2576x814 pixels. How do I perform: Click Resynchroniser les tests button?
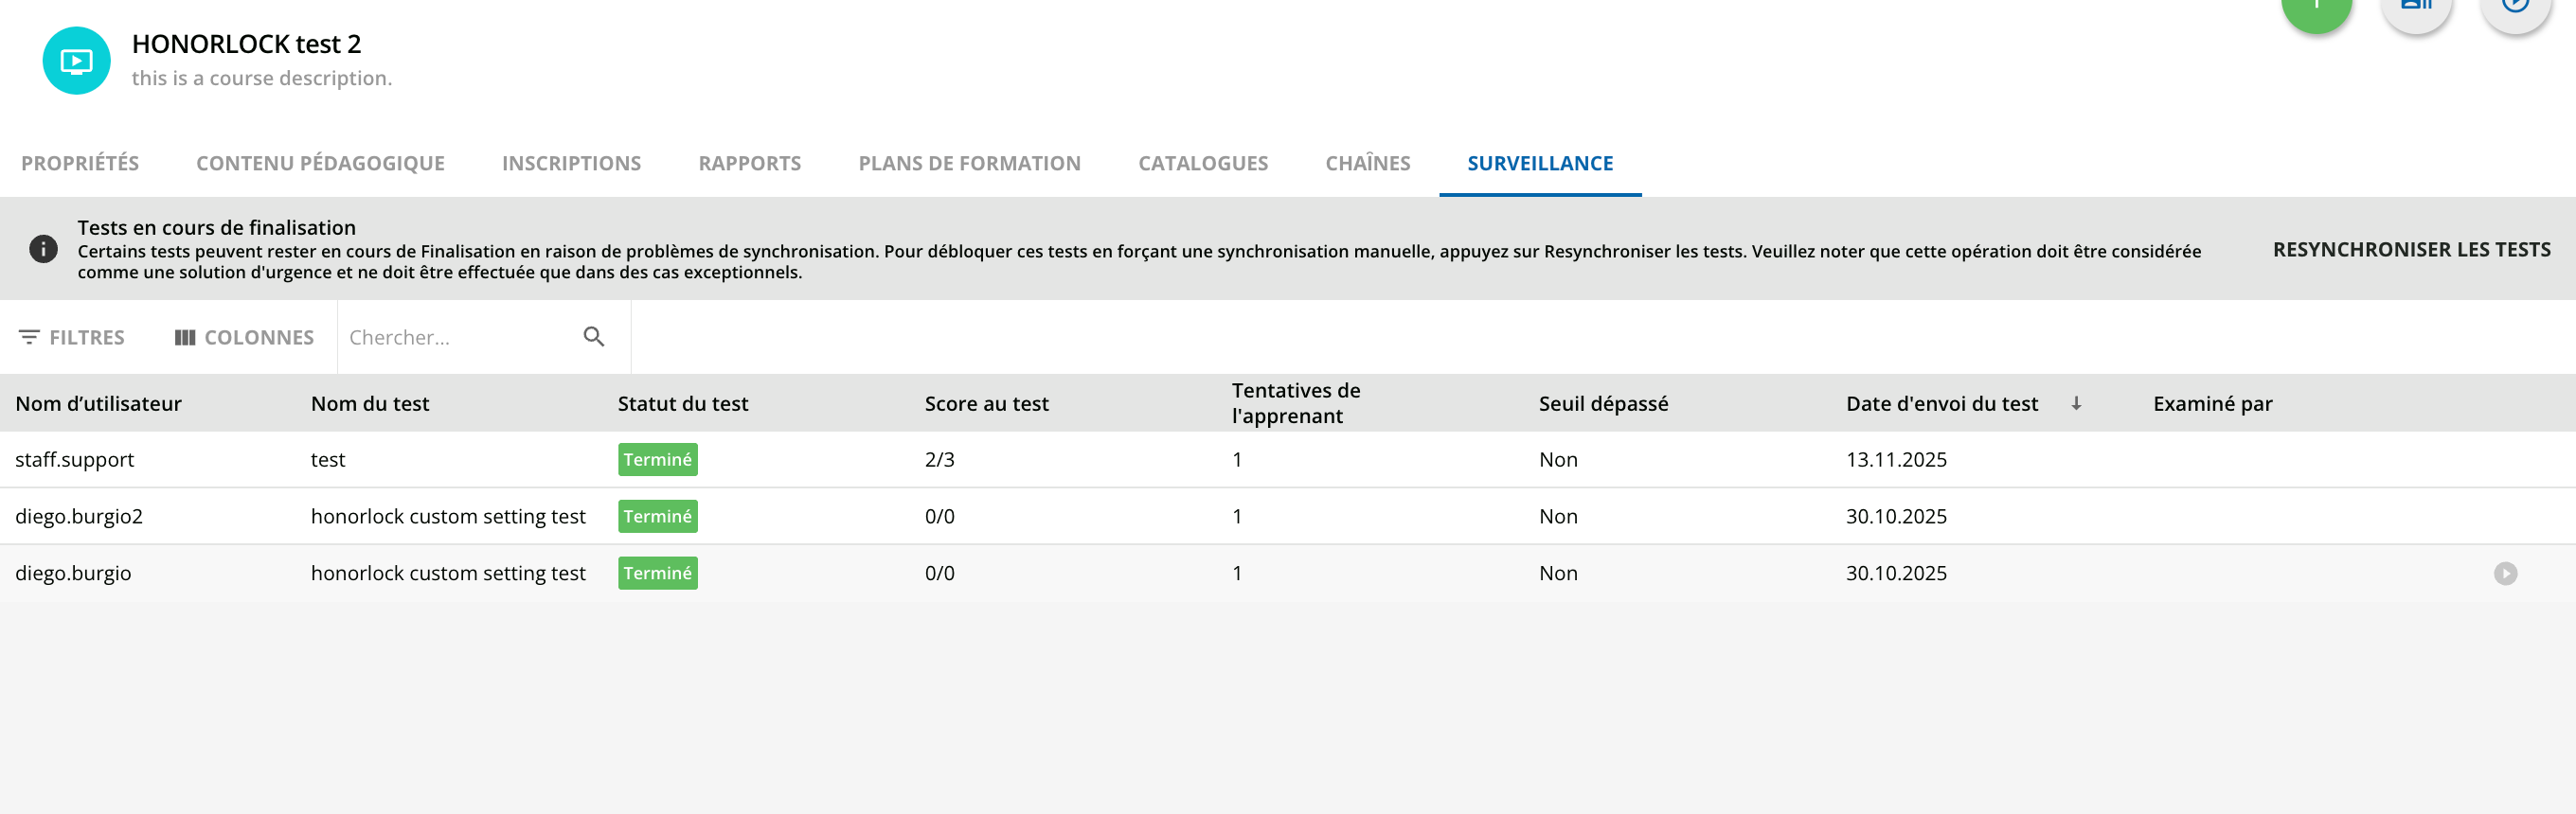(x=2411, y=249)
